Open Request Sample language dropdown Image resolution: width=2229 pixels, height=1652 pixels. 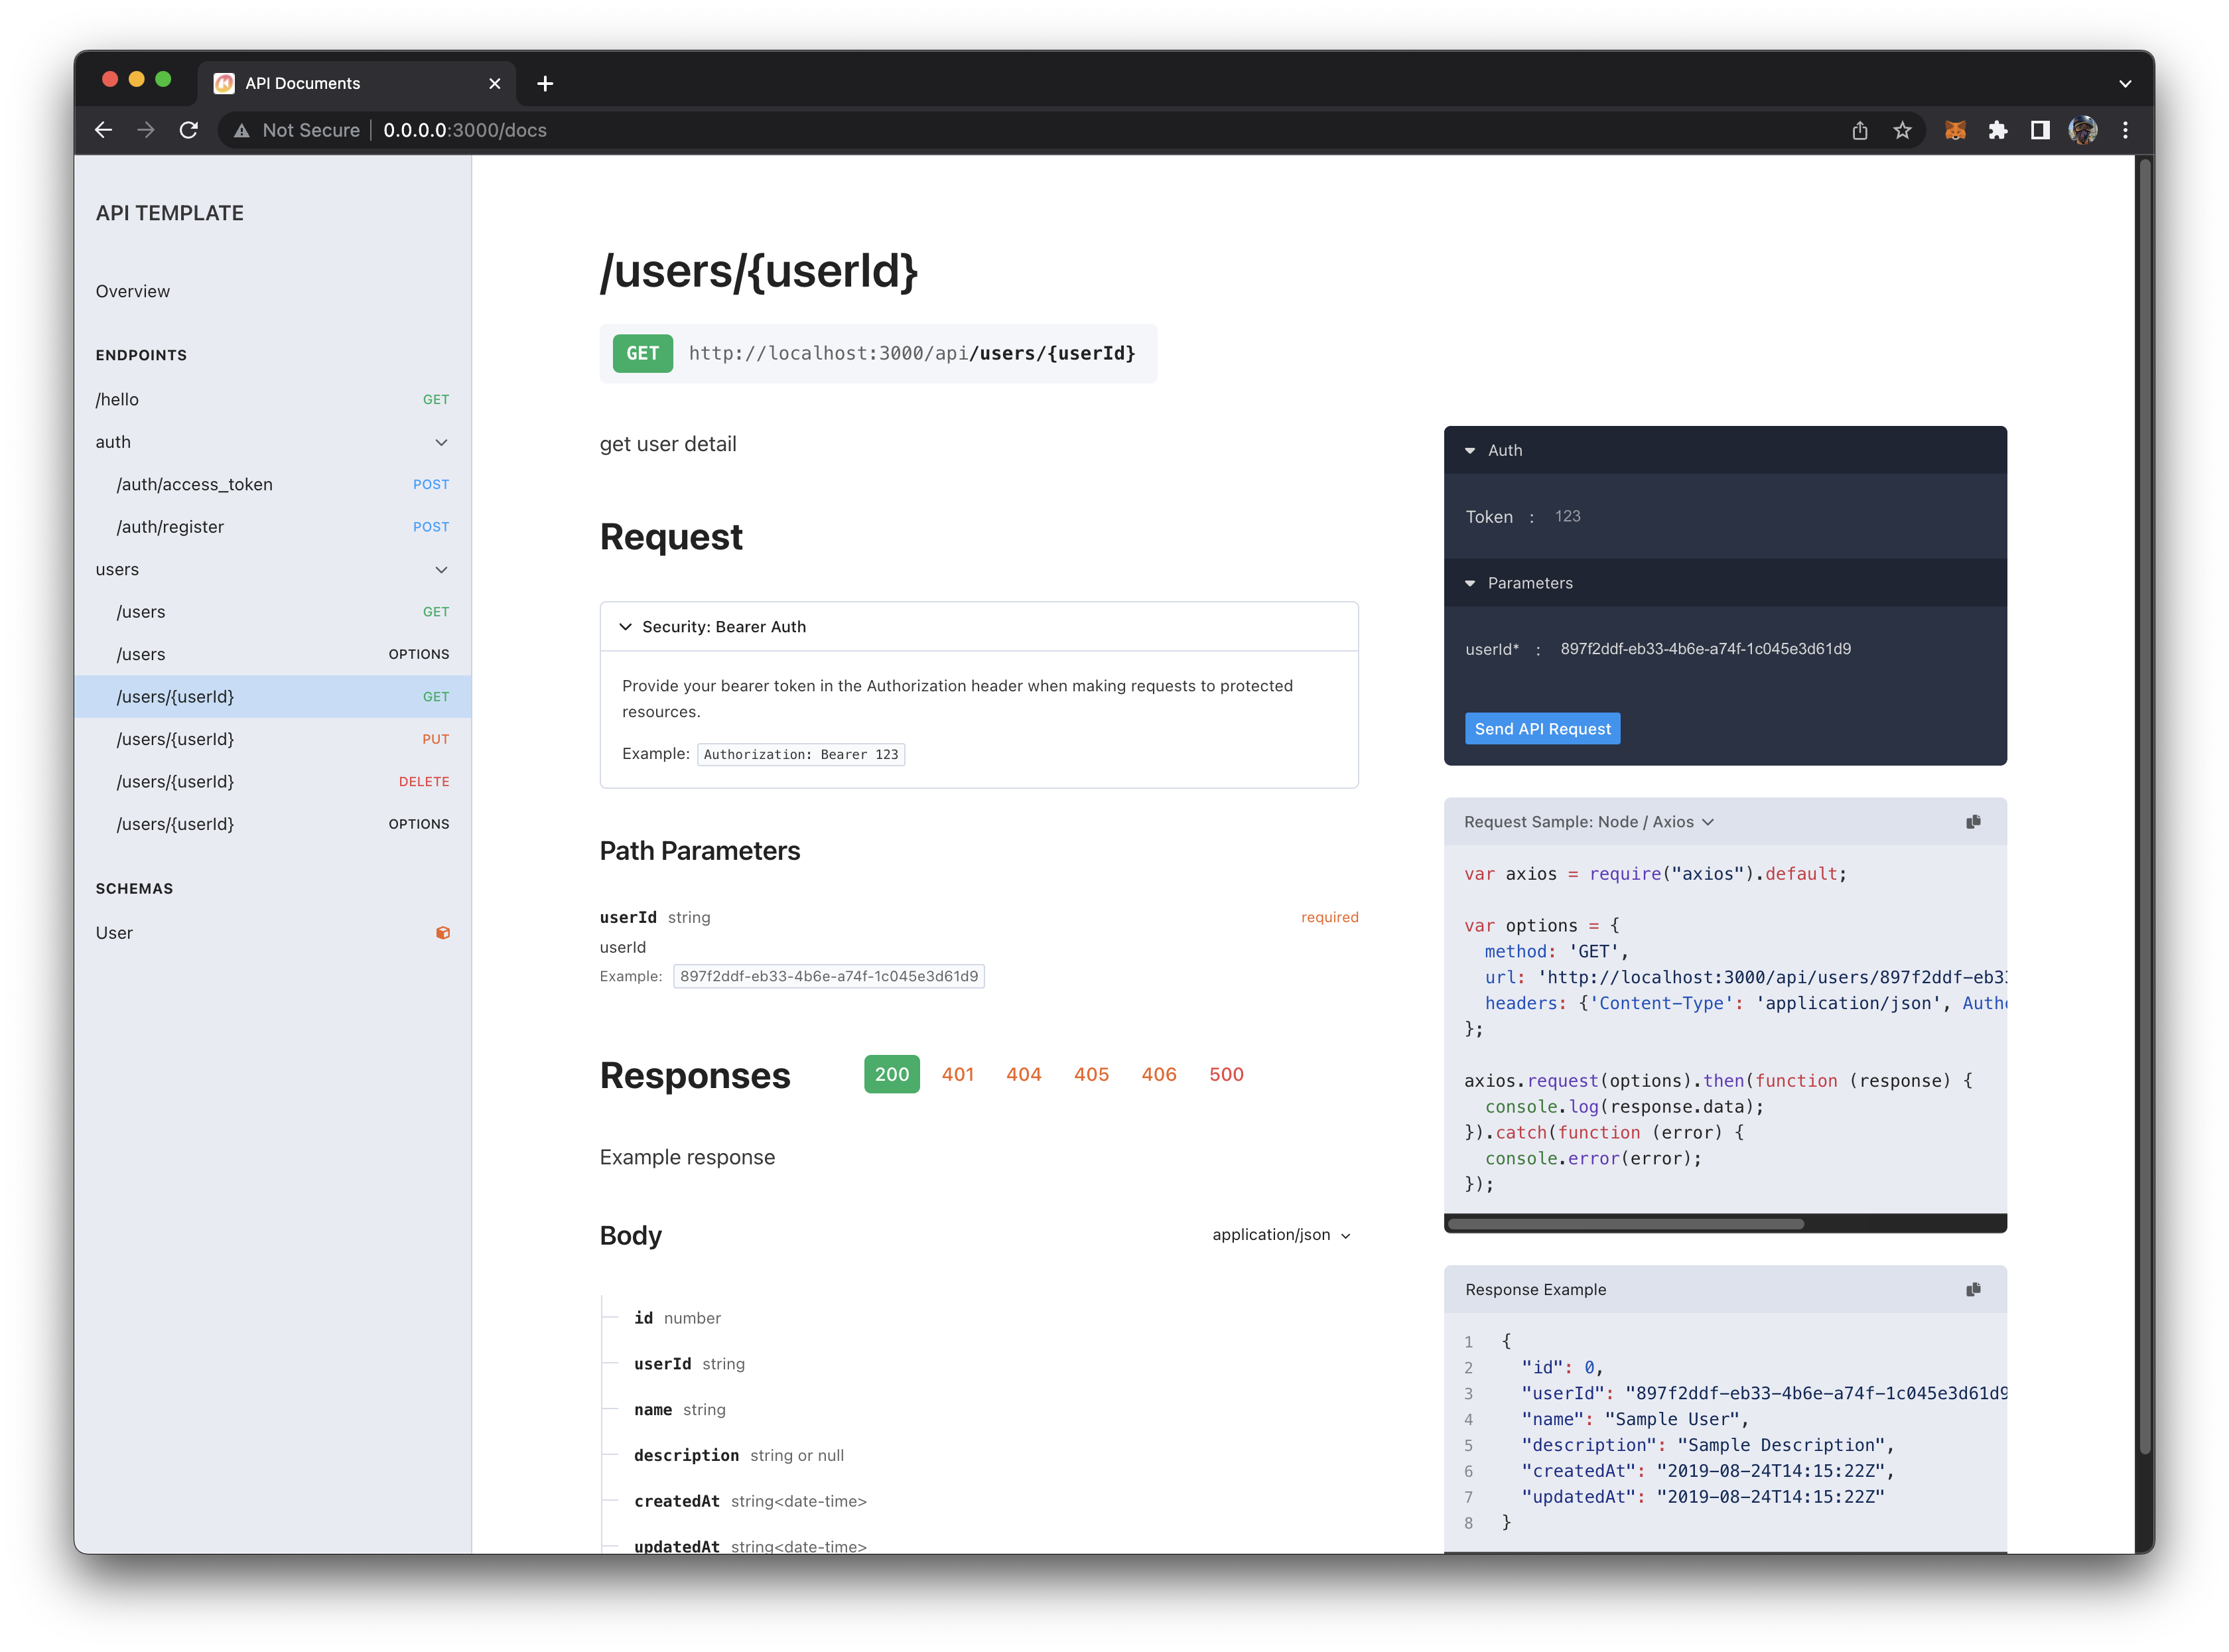coord(1589,822)
